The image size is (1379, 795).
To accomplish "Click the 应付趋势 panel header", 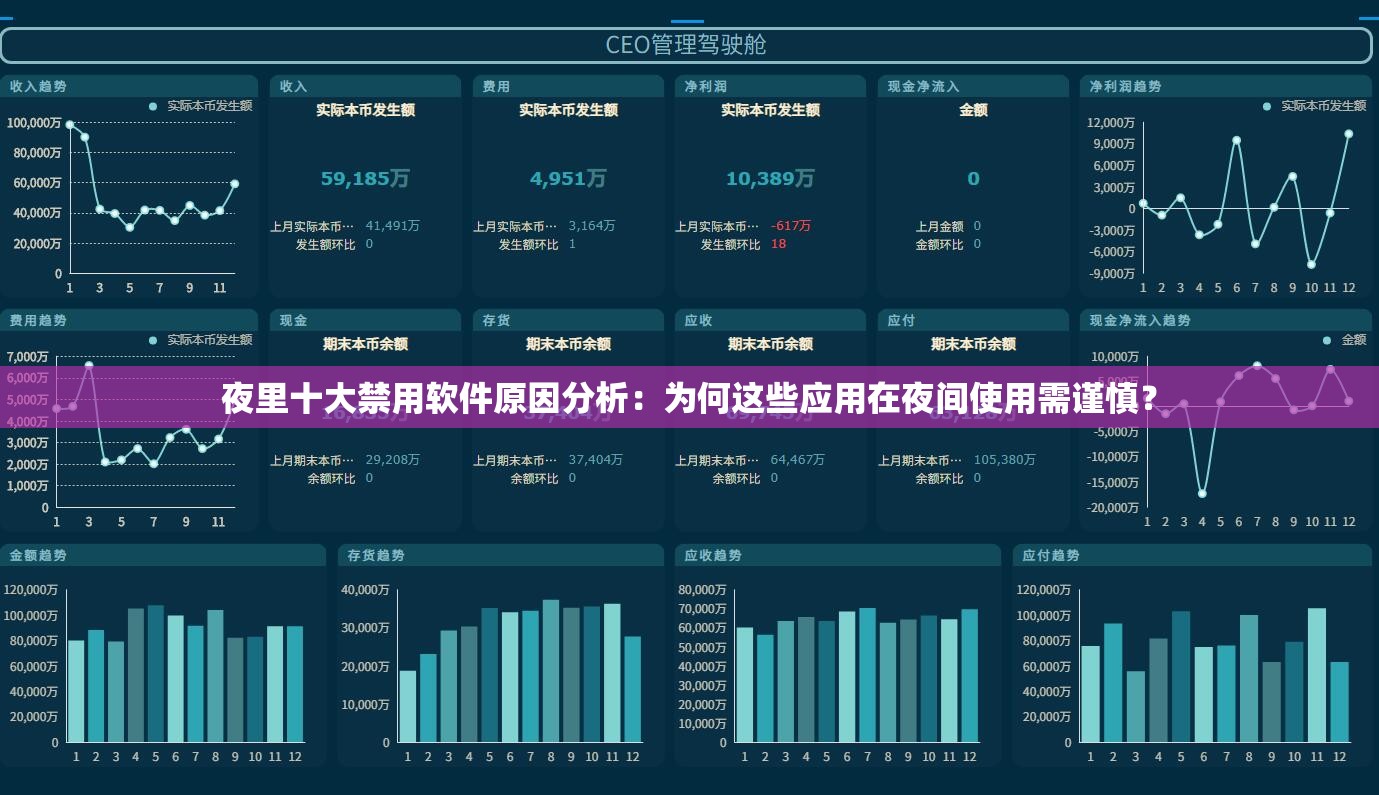I will pos(1192,555).
